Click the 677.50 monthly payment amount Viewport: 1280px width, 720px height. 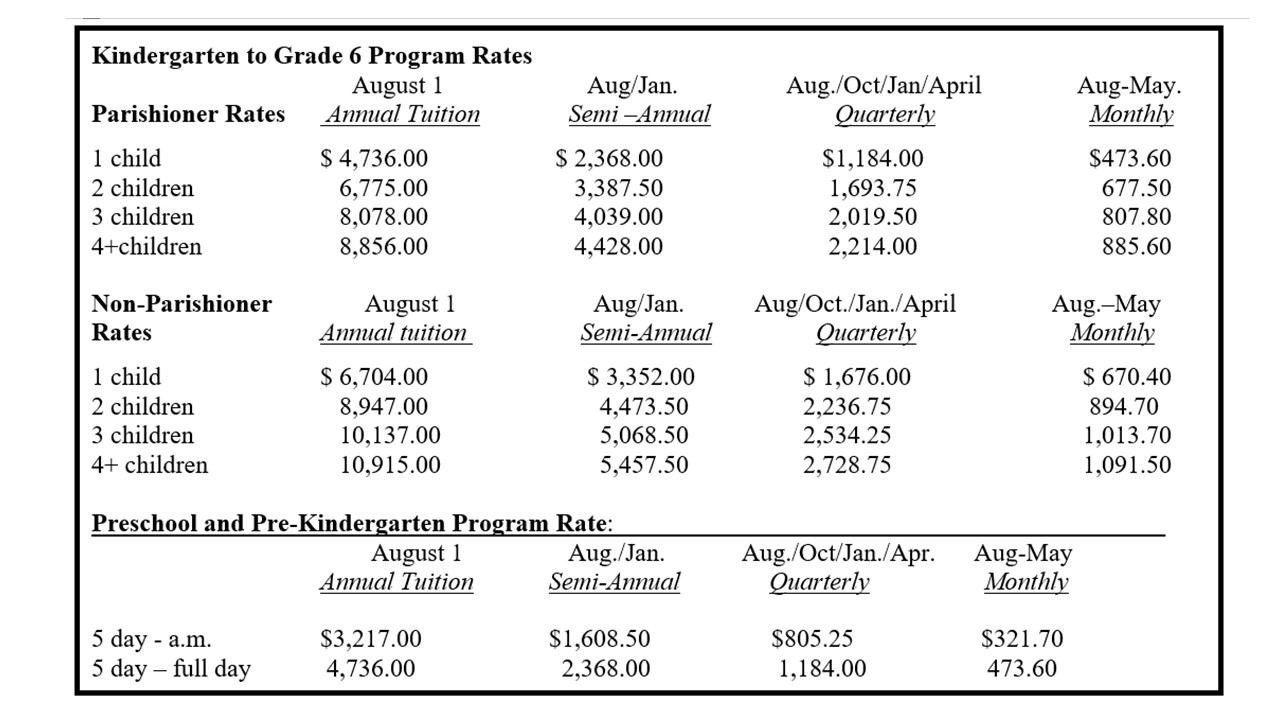pyautogui.click(x=1136, y=188)
